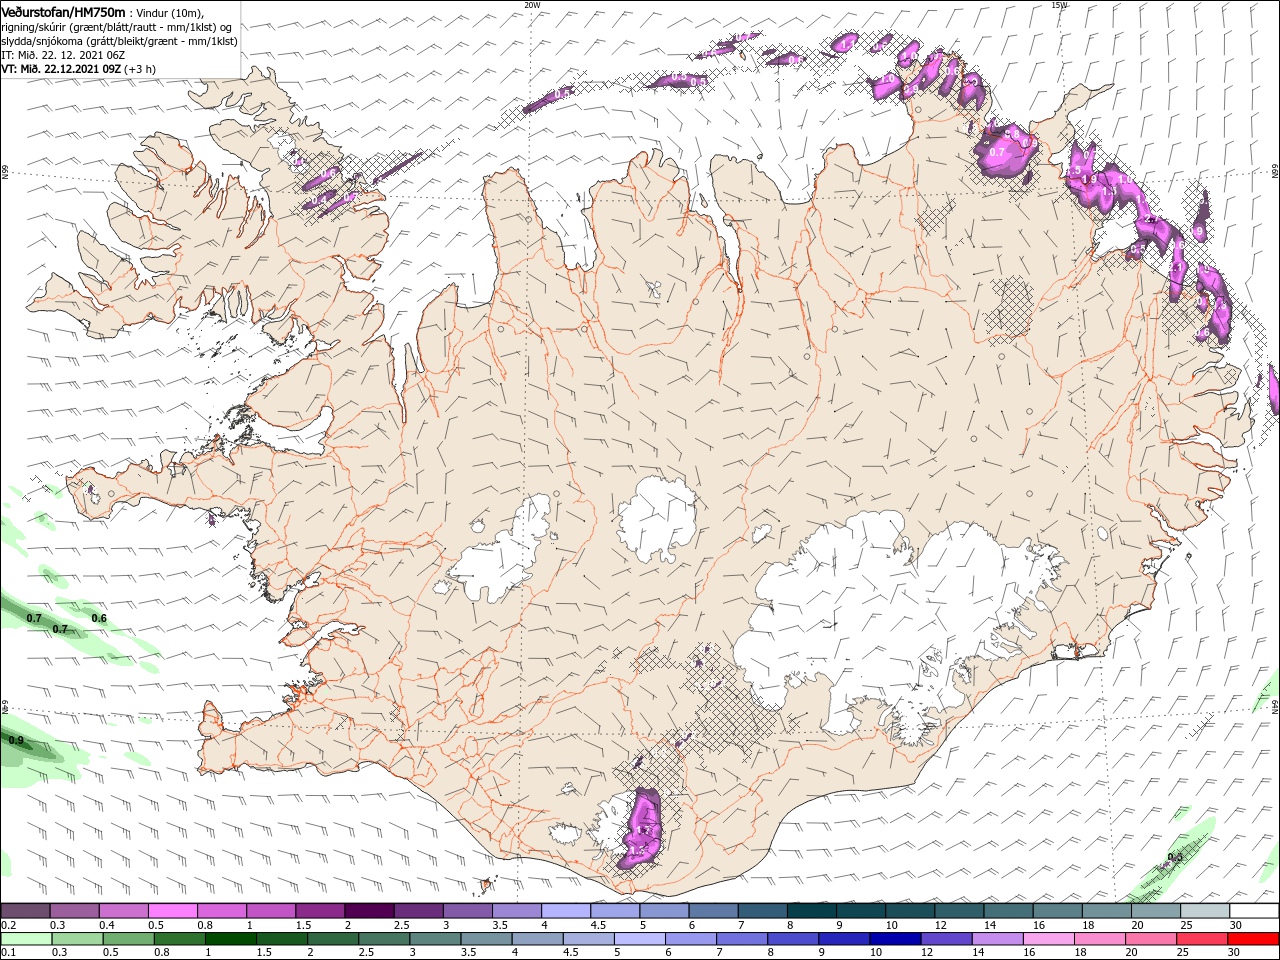Select snow legend swatch between 2 and 2.5
The height and width of the screenshot is (960, 1280).
pos(369,910)
